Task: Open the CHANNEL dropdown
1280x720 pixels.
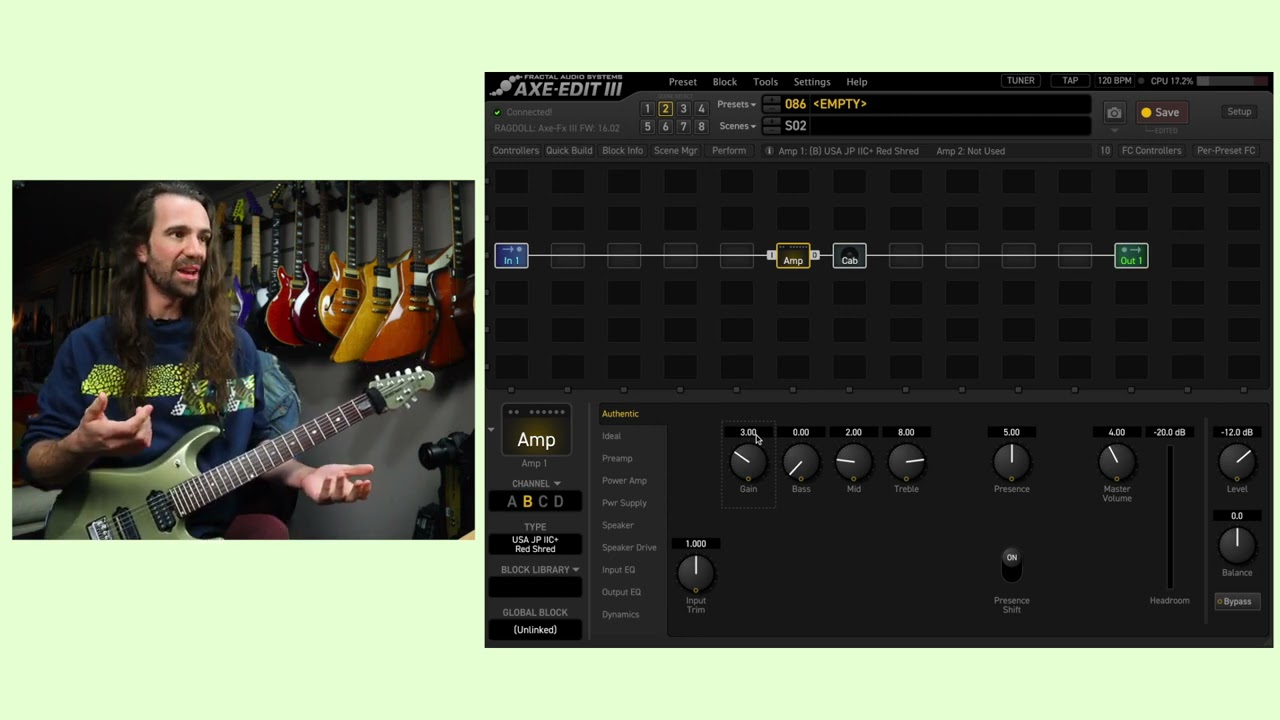Action: [x=536, y=484]
